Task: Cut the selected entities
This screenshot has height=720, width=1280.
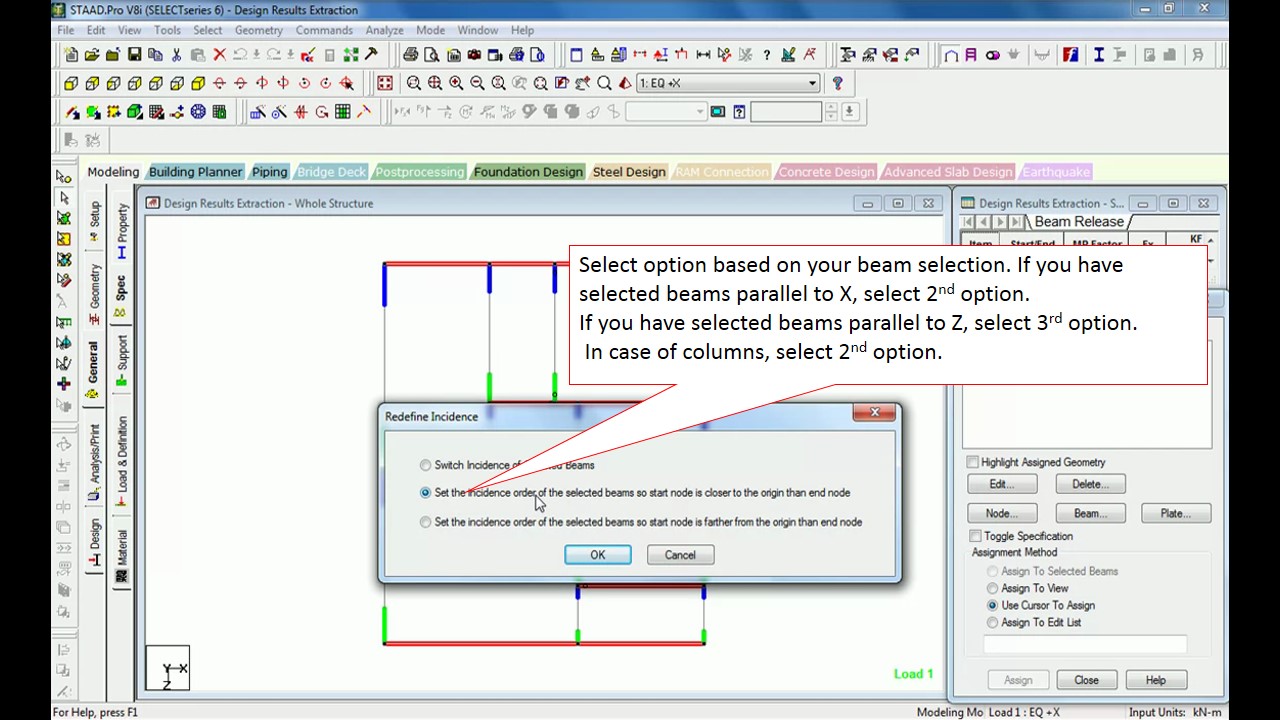Action: 175,55
